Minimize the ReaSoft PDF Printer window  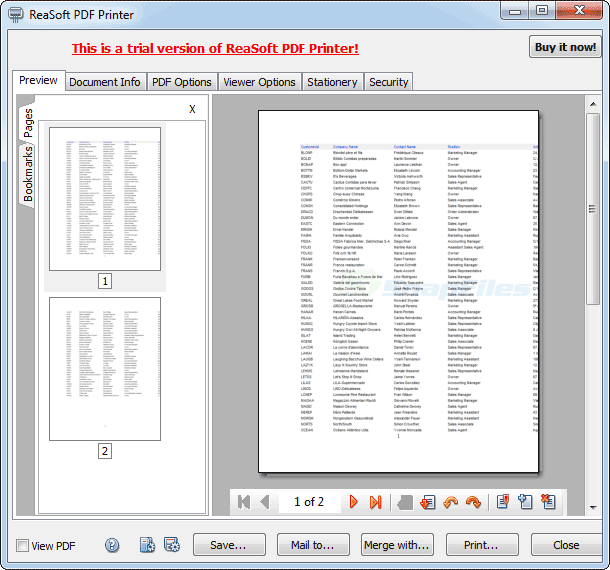(x=515, y=11)
